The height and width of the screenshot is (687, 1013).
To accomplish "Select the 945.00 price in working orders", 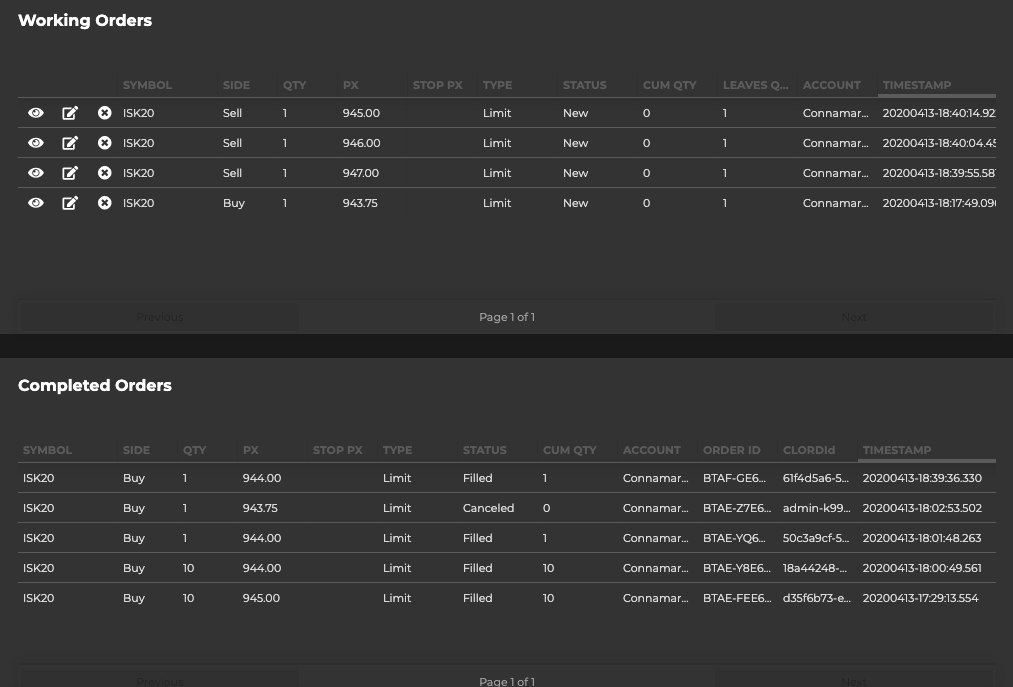I will pos(361,113).
